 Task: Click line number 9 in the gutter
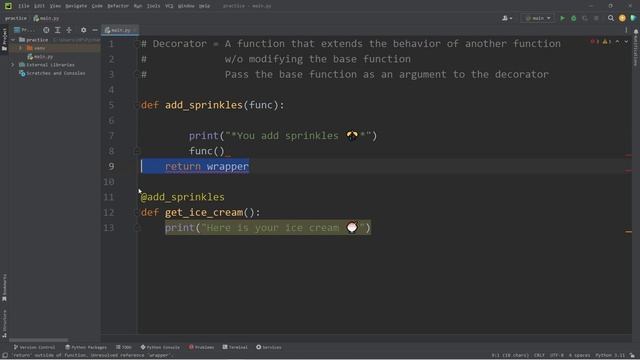click(x=111, y=167)
